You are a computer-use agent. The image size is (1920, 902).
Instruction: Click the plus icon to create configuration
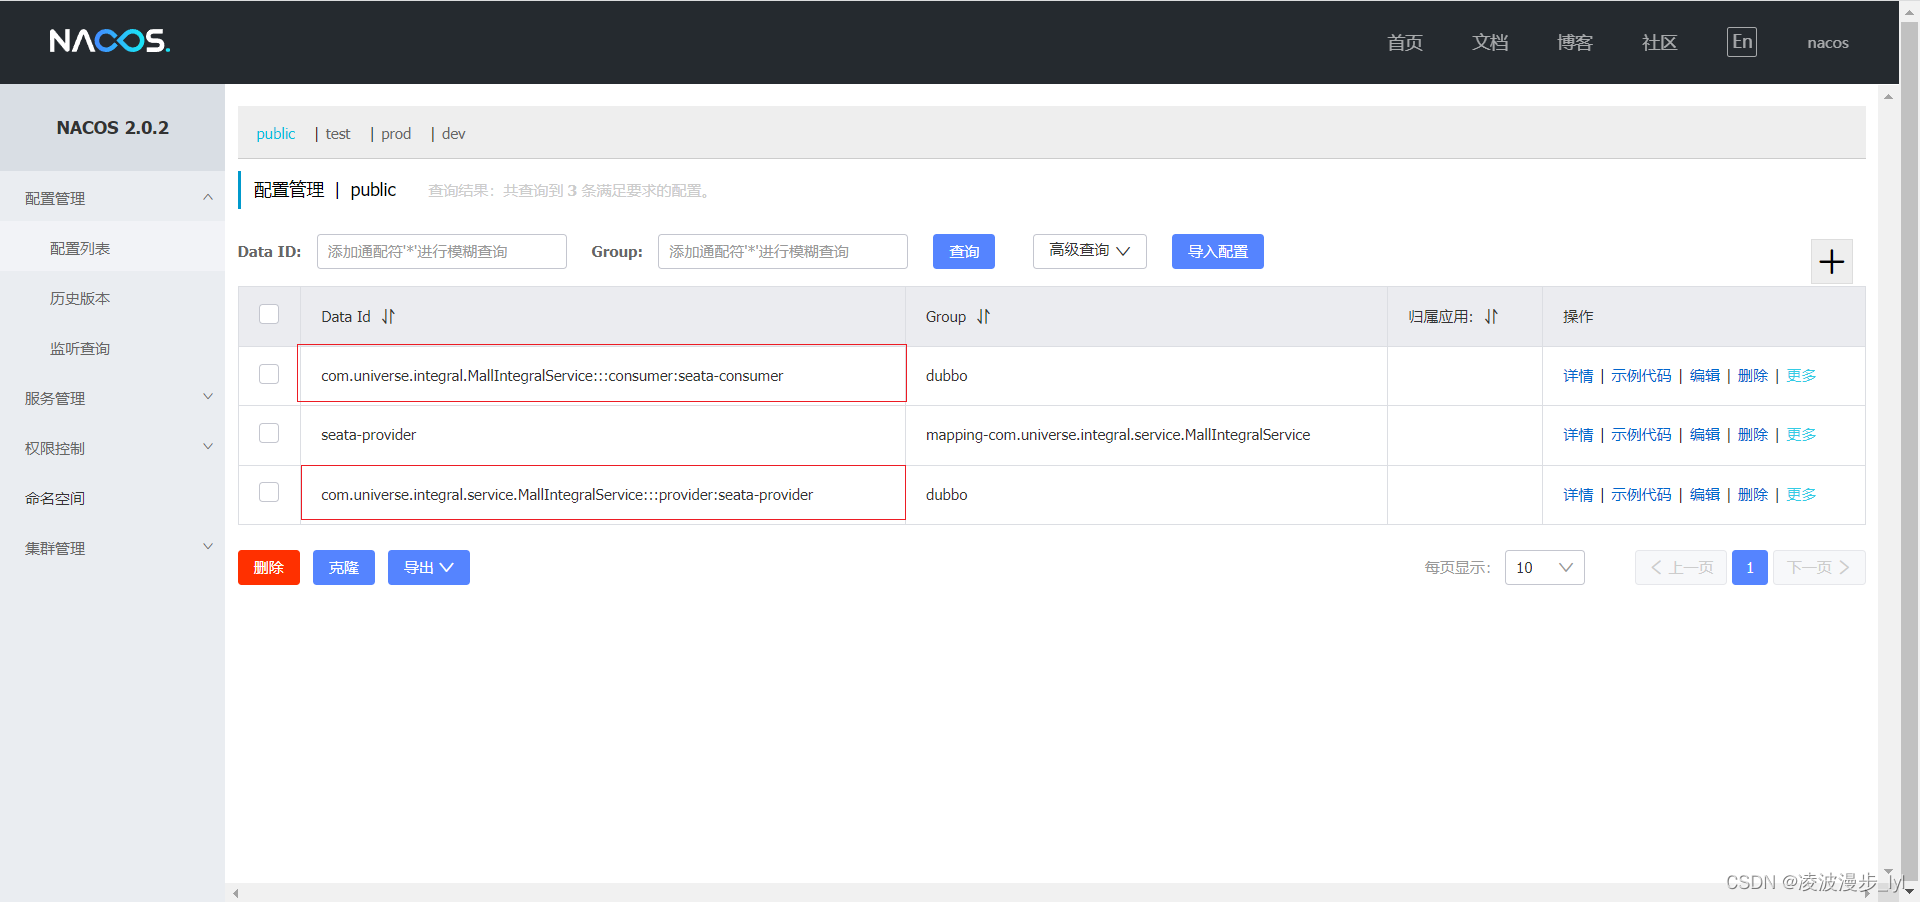click(x=1831, y=262)
